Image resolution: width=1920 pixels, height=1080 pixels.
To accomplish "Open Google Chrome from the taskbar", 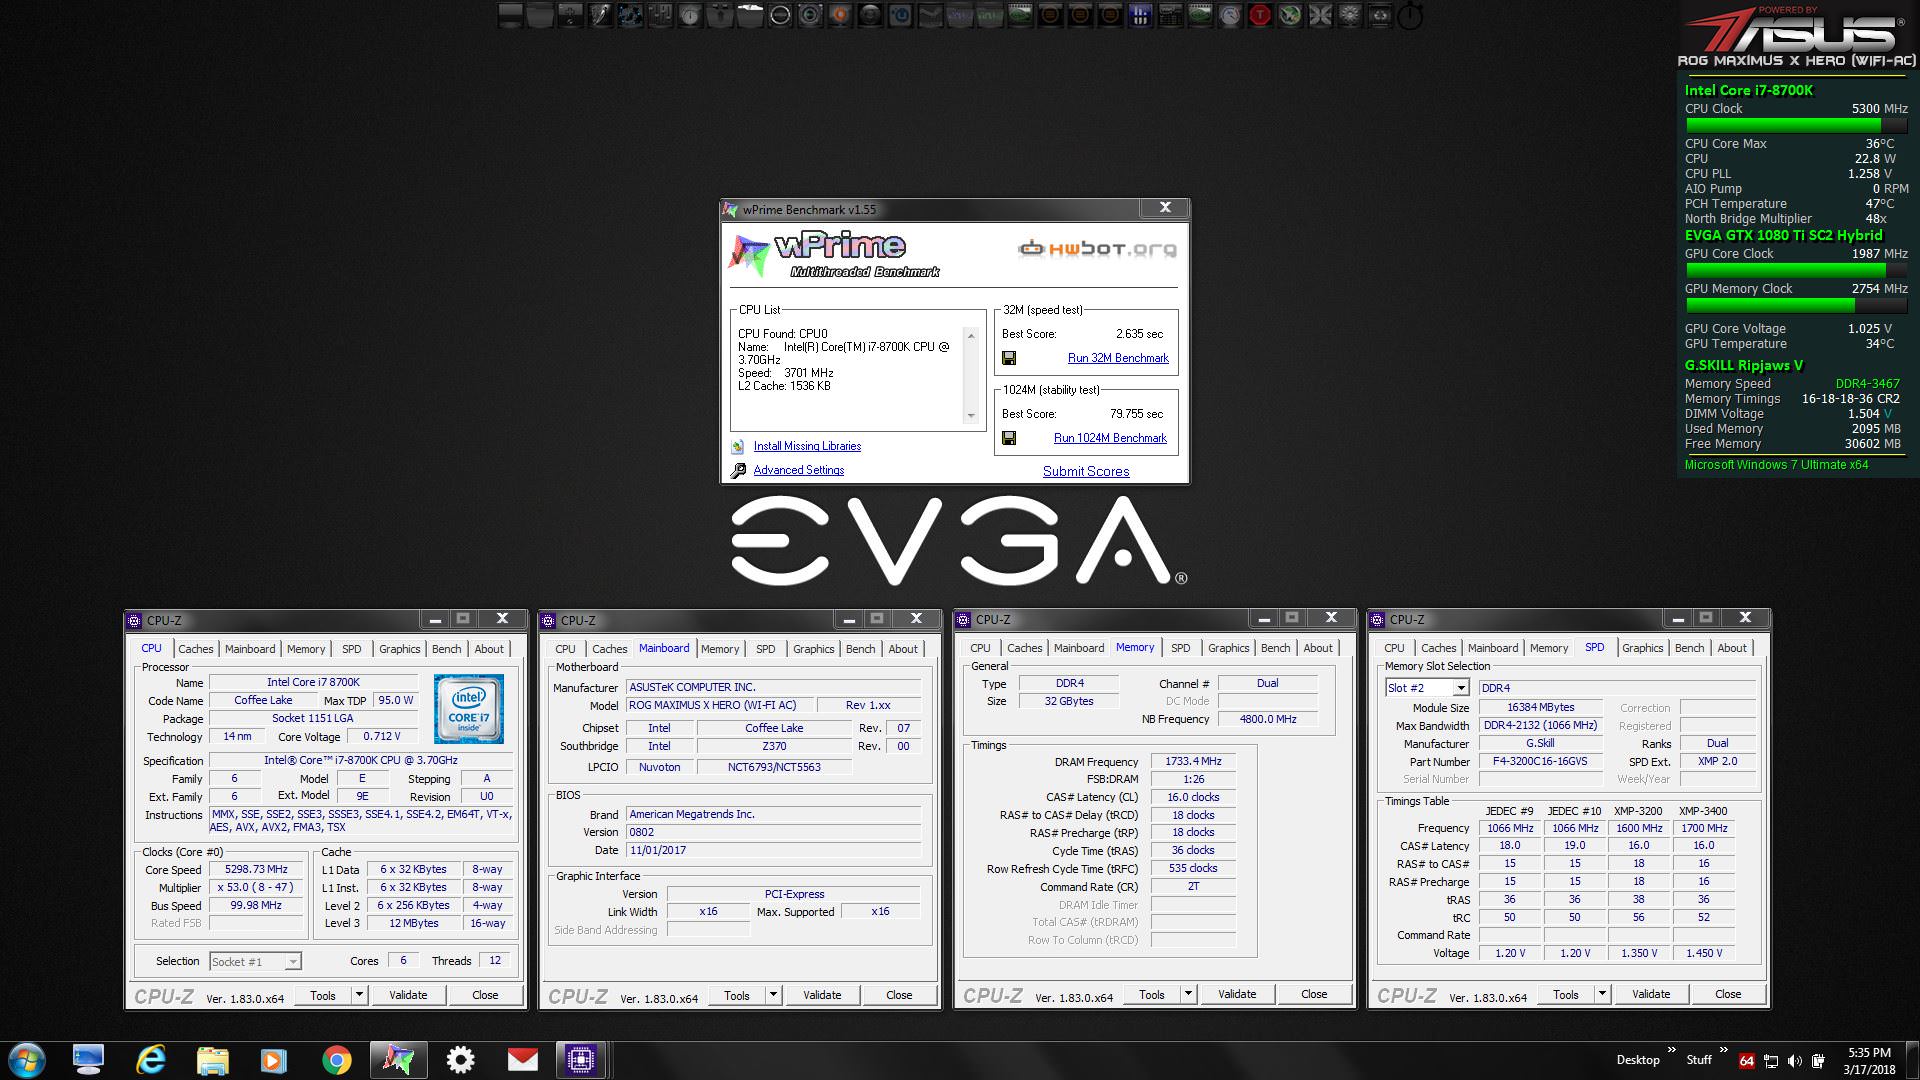I will click(x=337, y=1060).
